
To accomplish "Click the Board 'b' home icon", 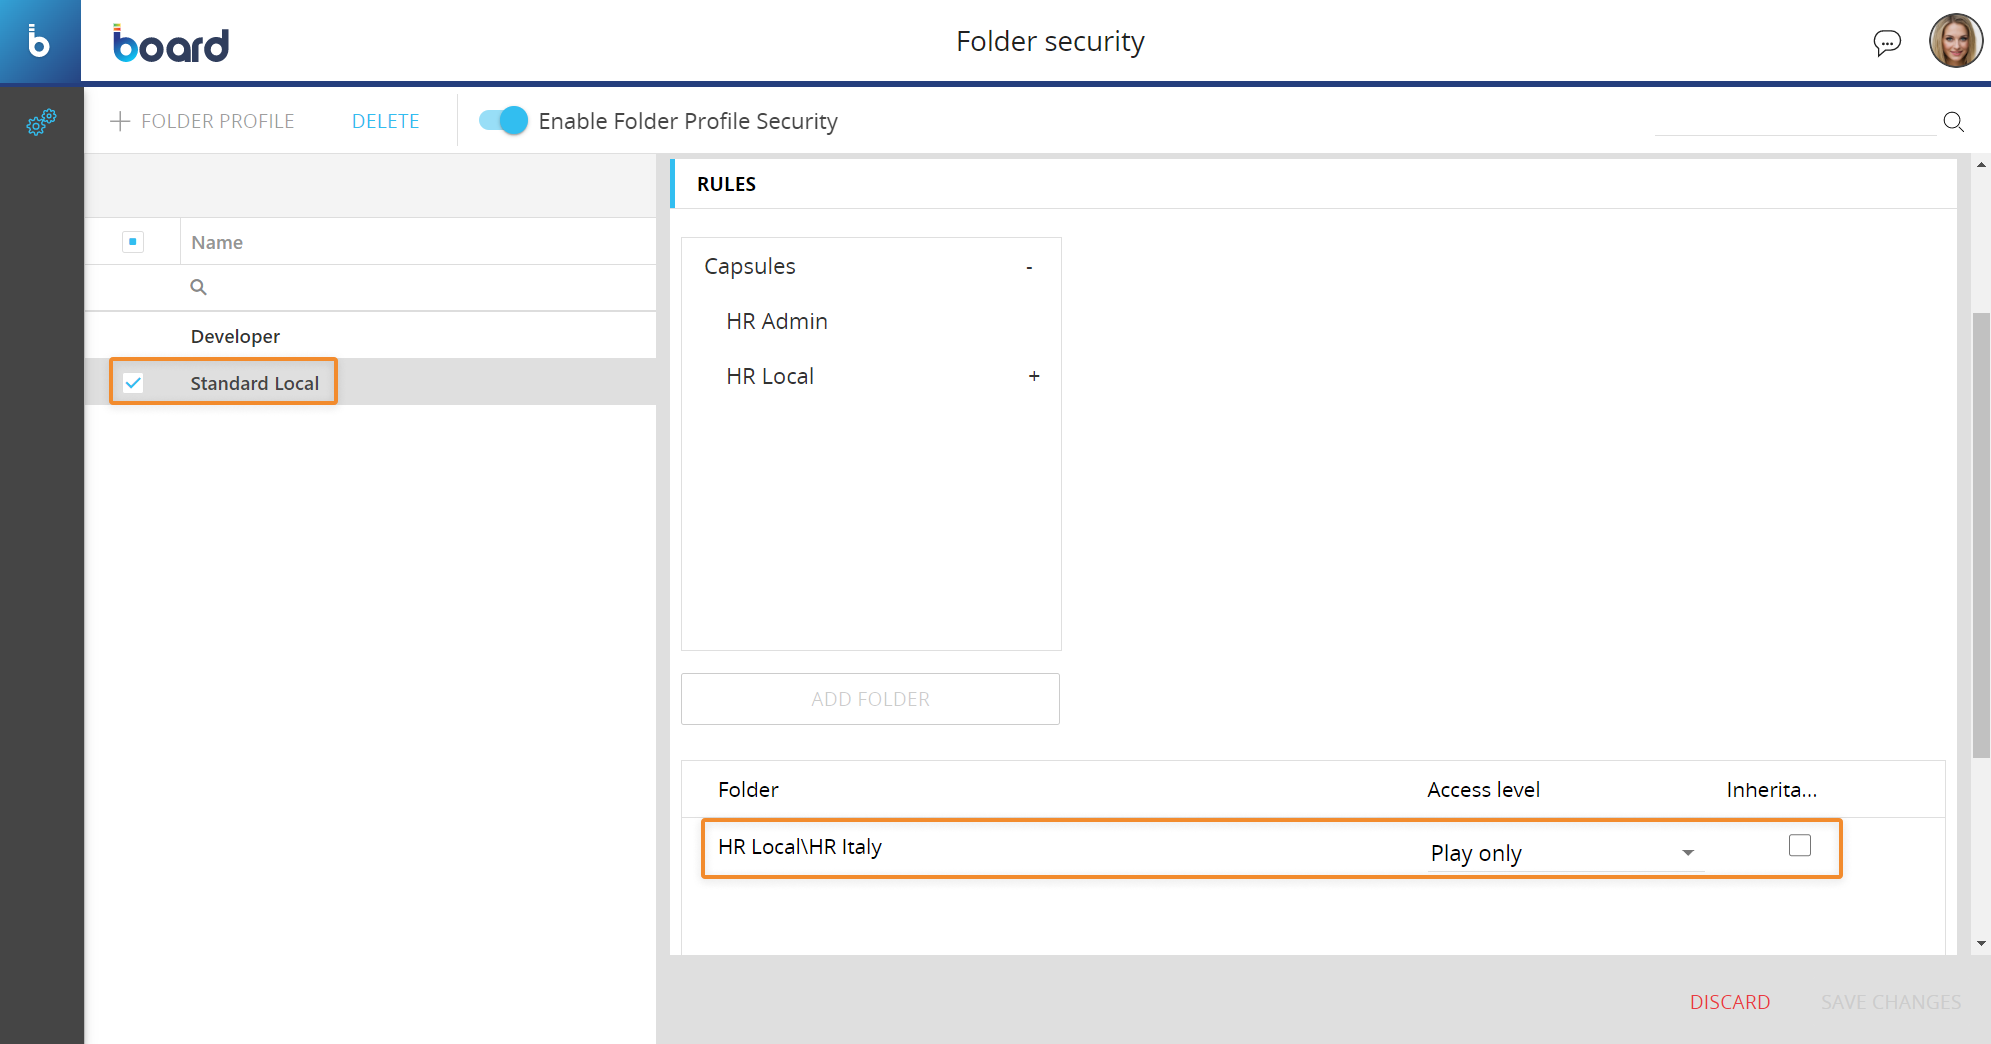I will tap(39, 41).
